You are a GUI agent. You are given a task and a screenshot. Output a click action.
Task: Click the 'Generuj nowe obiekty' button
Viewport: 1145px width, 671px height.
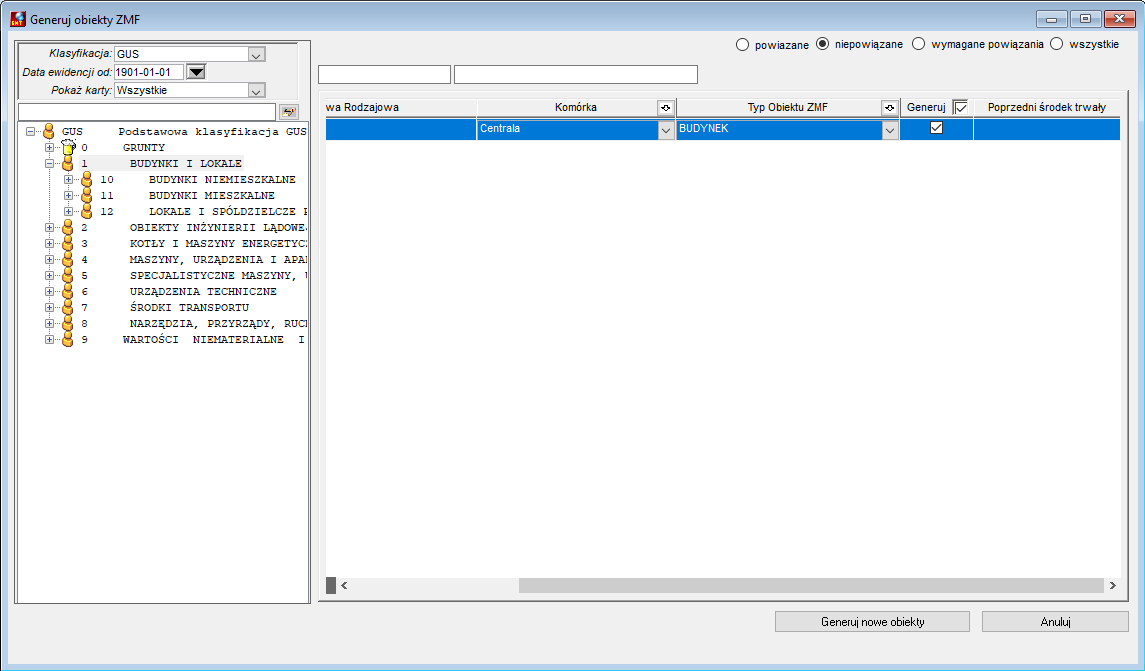873,622
